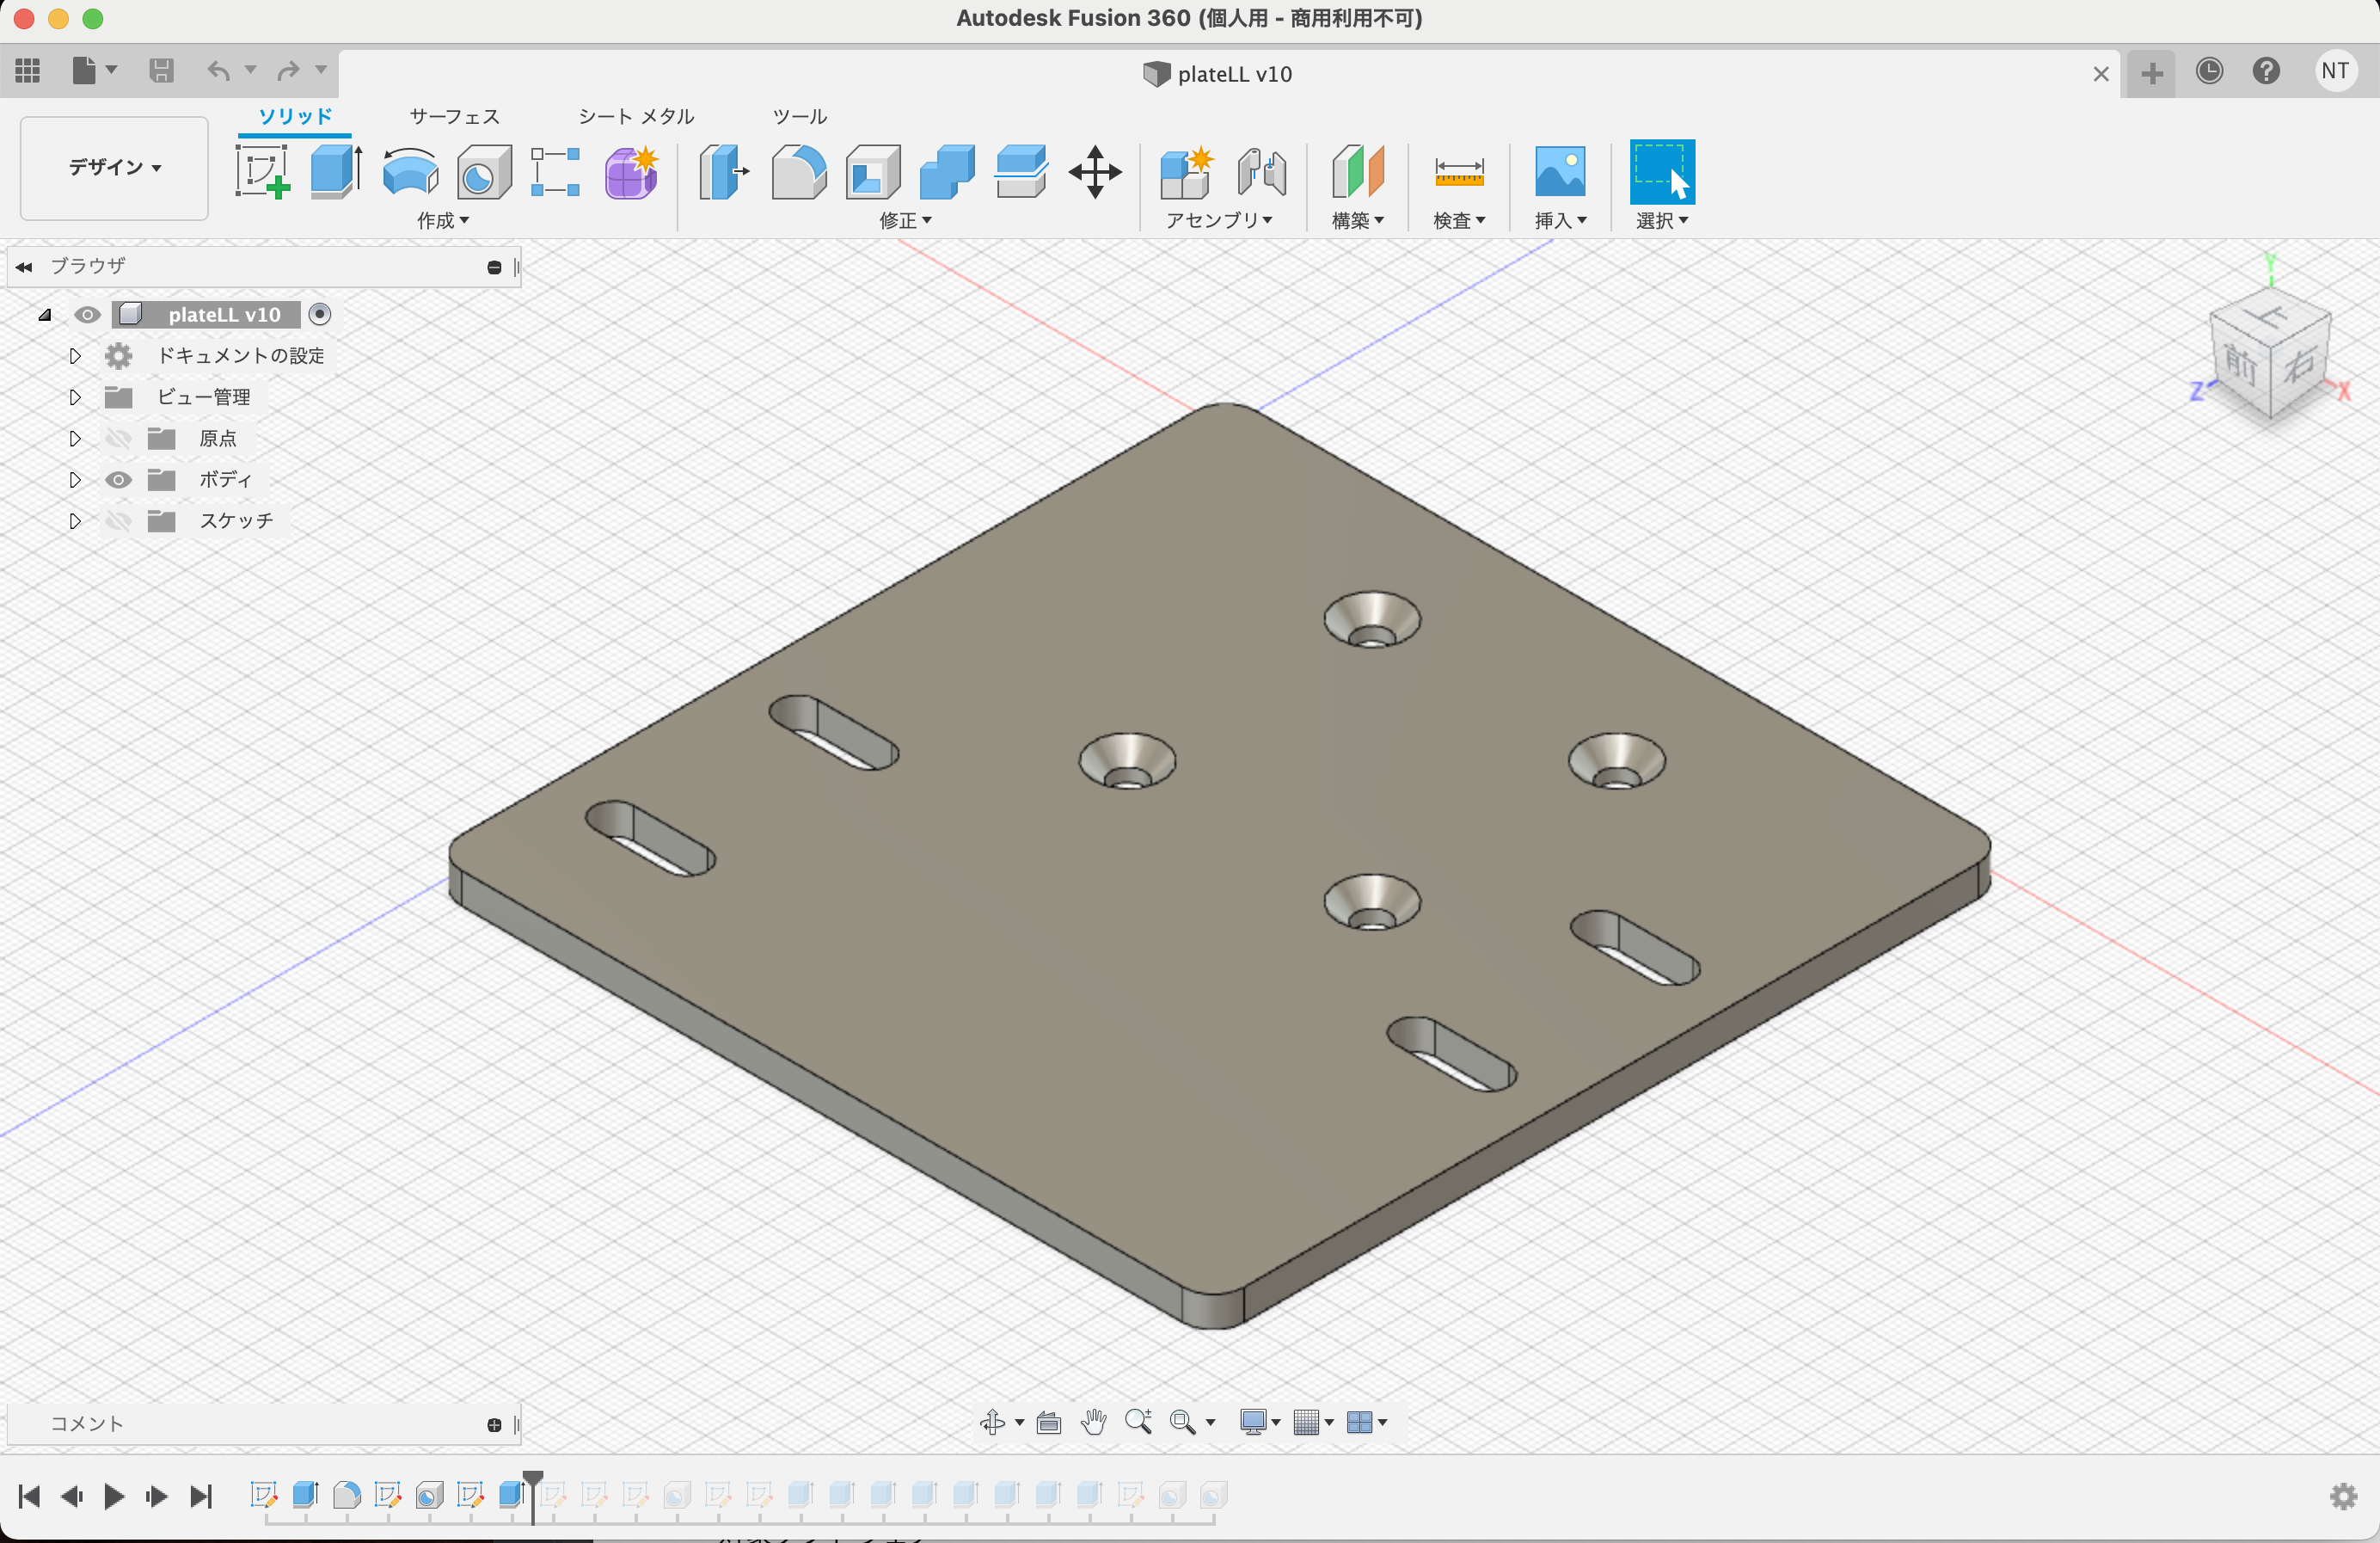The height and width of the screenshot is (1543, 2380).
Task: Open the 修正 dropdown menu
Action: pos(905,220)
